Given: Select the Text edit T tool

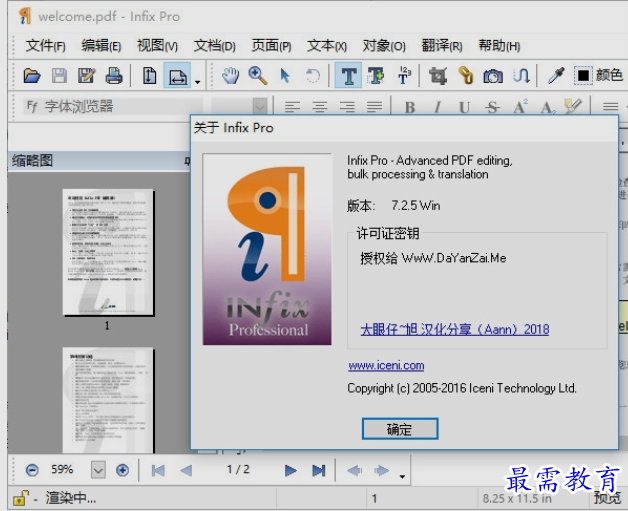Looking at the screenshot, I should tap(348, 75).
